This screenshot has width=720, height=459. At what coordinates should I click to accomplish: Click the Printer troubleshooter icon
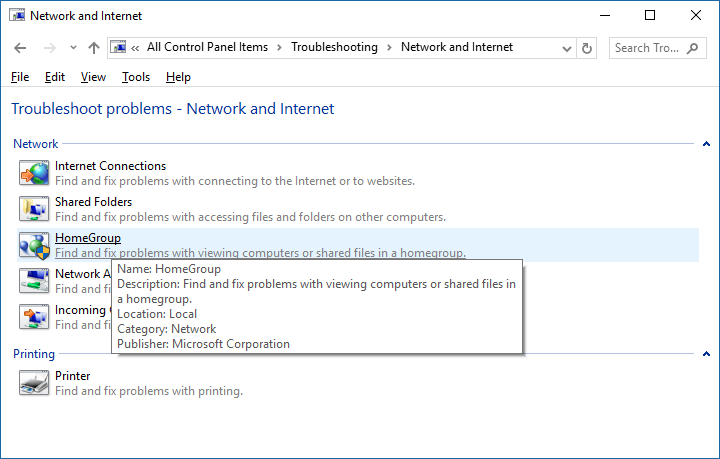pos(34,383)
